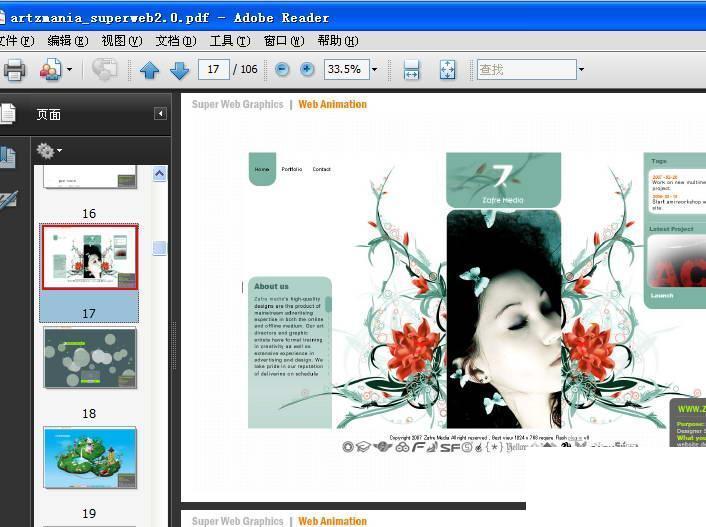Click the 查找 search field
Viewport: 706px width, 527px height.
point(526,69)
